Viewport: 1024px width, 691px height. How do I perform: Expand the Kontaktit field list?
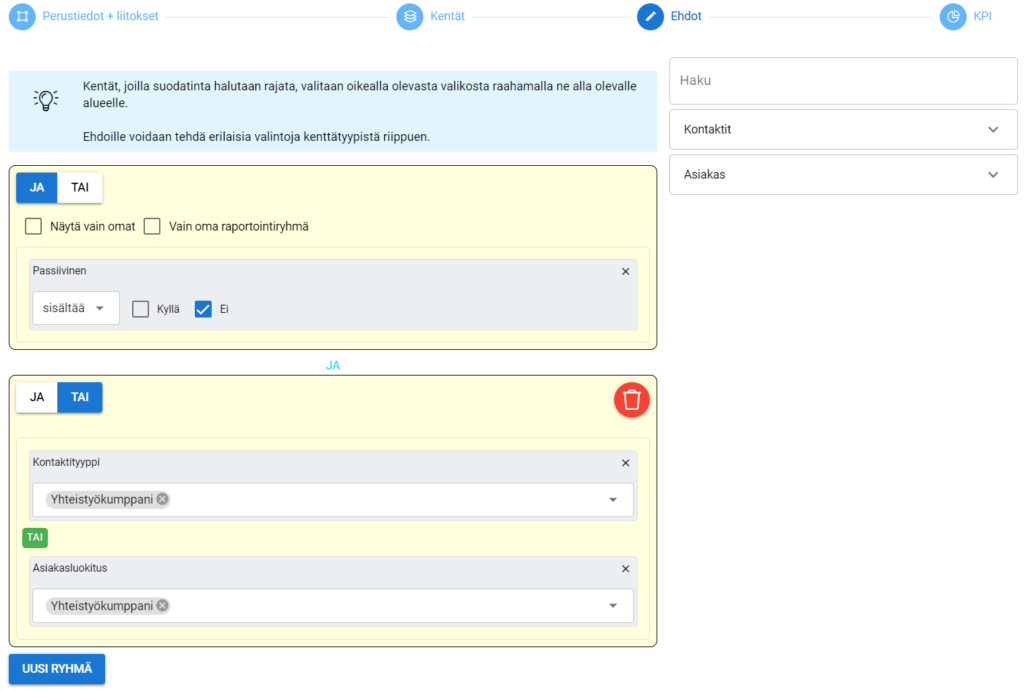[843, 129]
